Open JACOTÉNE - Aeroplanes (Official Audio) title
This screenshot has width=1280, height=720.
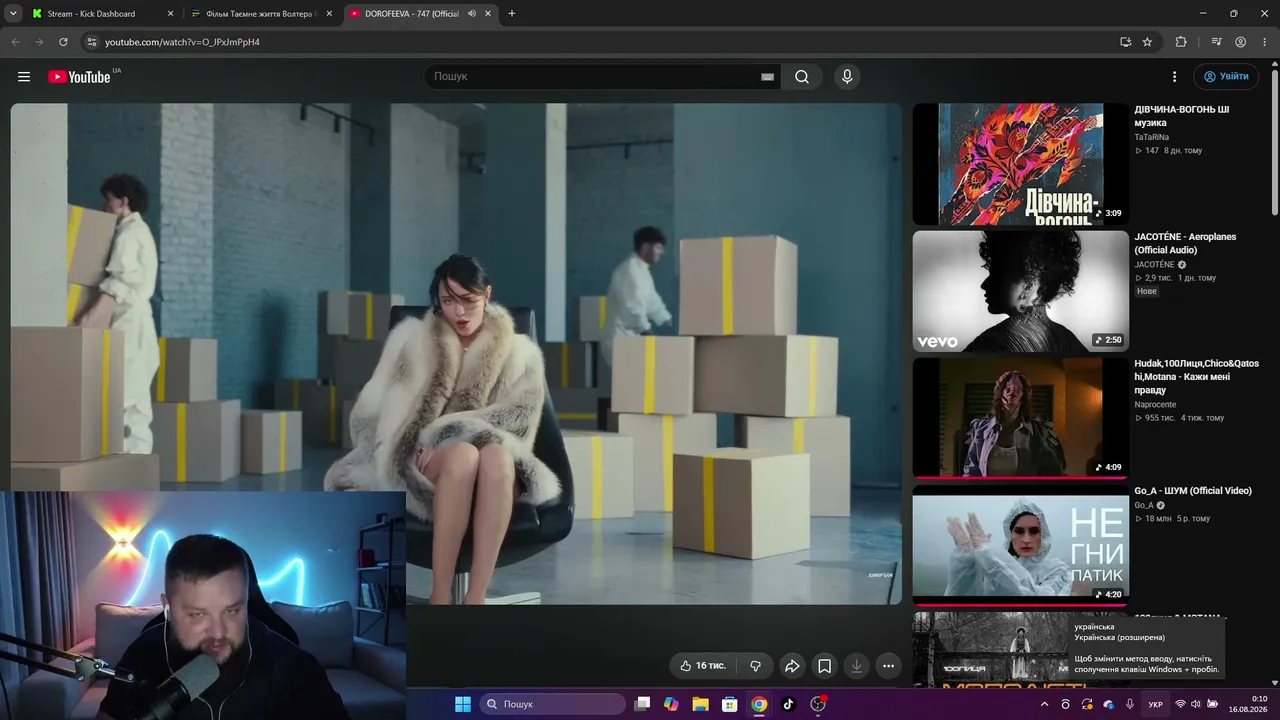click(x=1185, y=243)
